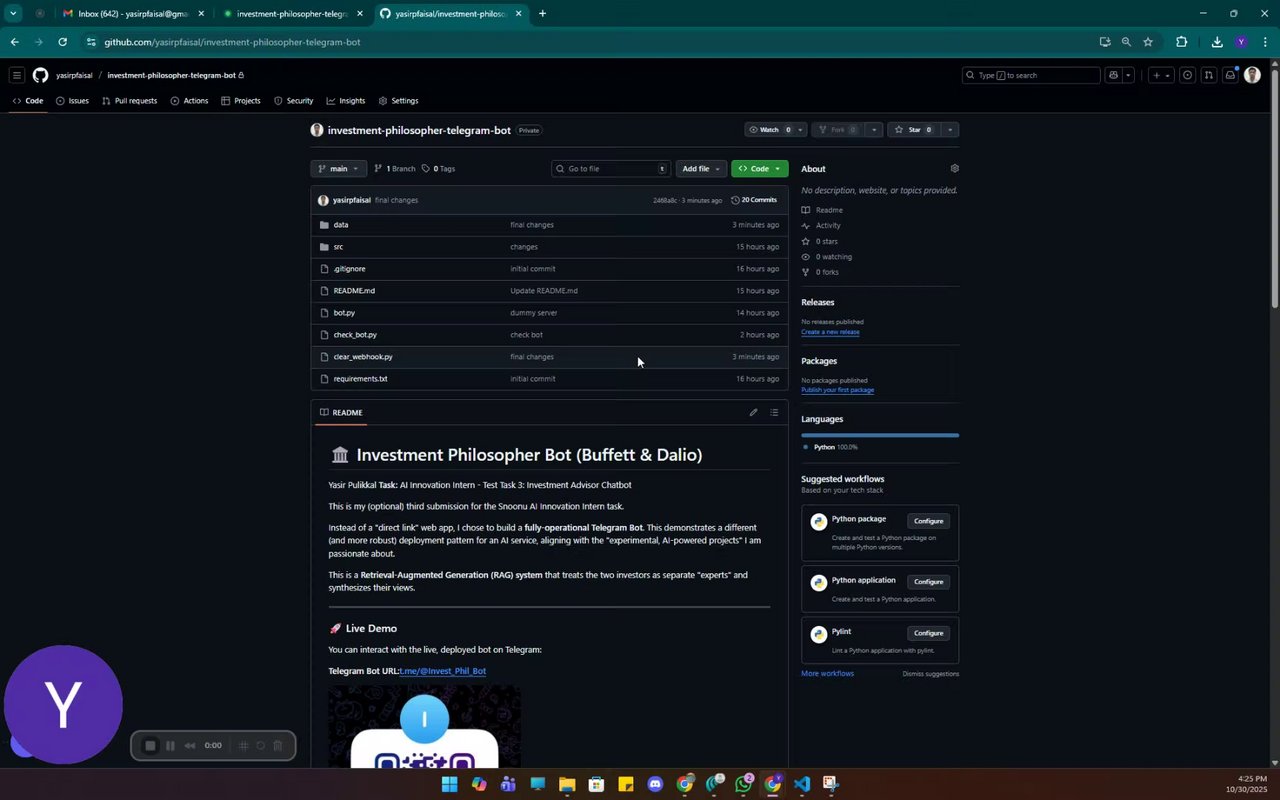
Task: Switch to the Code tab
Action: click(28, 101)
